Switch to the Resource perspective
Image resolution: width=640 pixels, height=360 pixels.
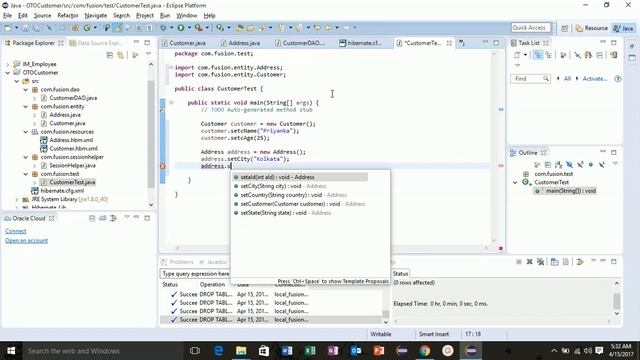point(591,28)
